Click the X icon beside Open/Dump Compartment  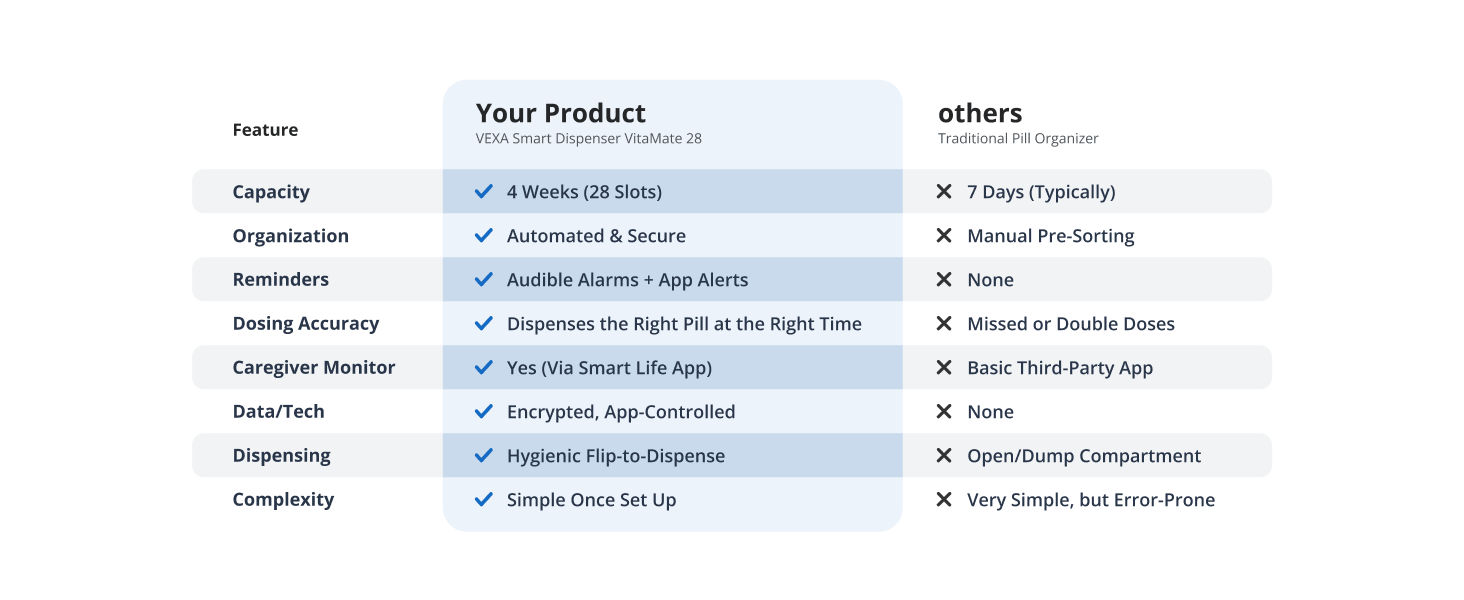tap(944, 456)
